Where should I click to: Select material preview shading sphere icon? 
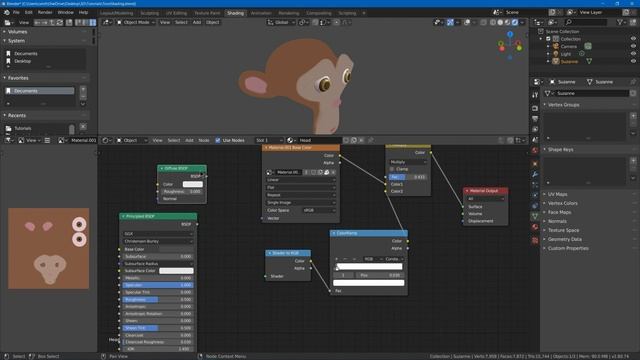(x=508, y=22)
